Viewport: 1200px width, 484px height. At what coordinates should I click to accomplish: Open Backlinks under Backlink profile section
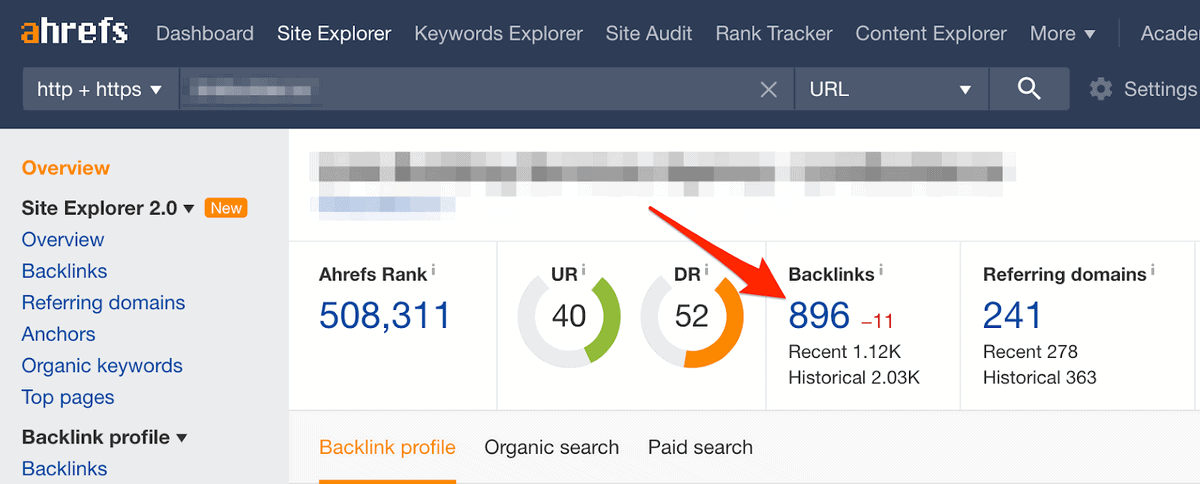click(64, 468)
